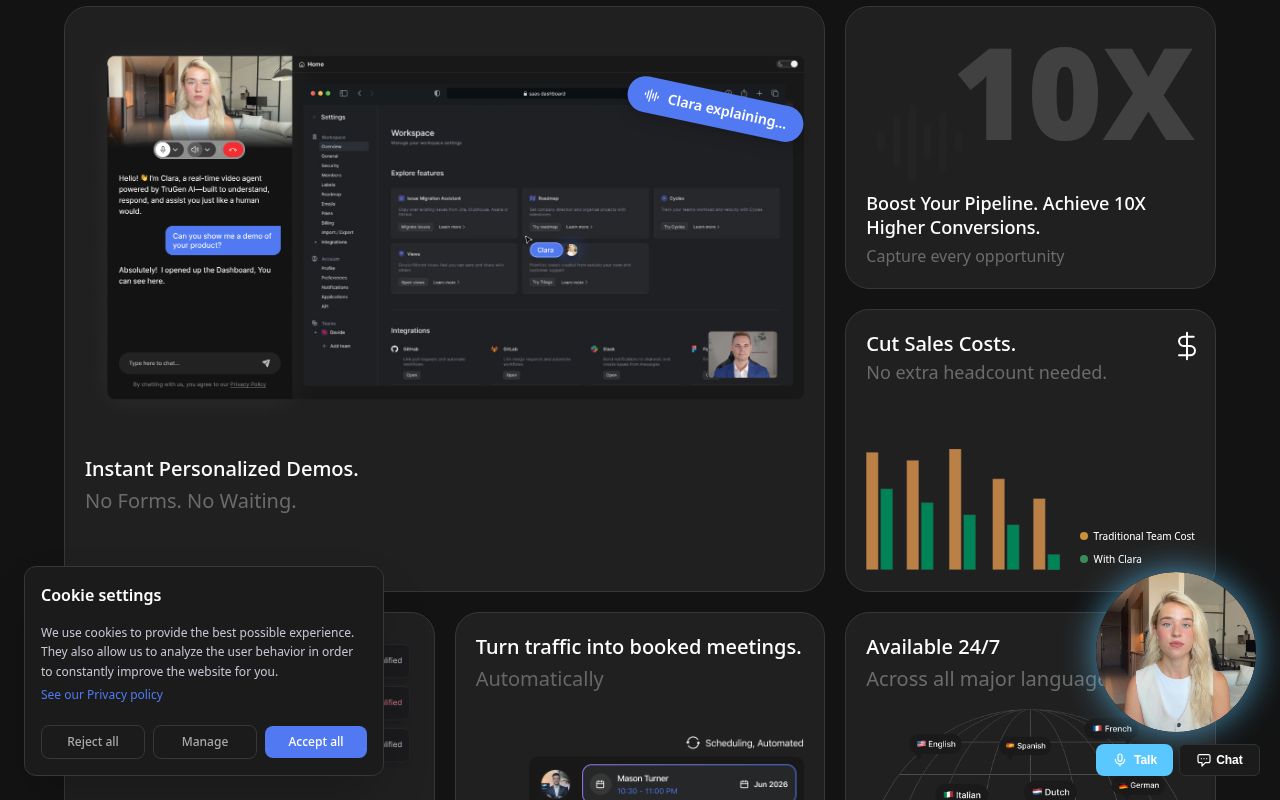This screenshot has height=800, width=1280.
Task: Toggle the switch at the demo's top-right corner
Action: pos(788,64)
